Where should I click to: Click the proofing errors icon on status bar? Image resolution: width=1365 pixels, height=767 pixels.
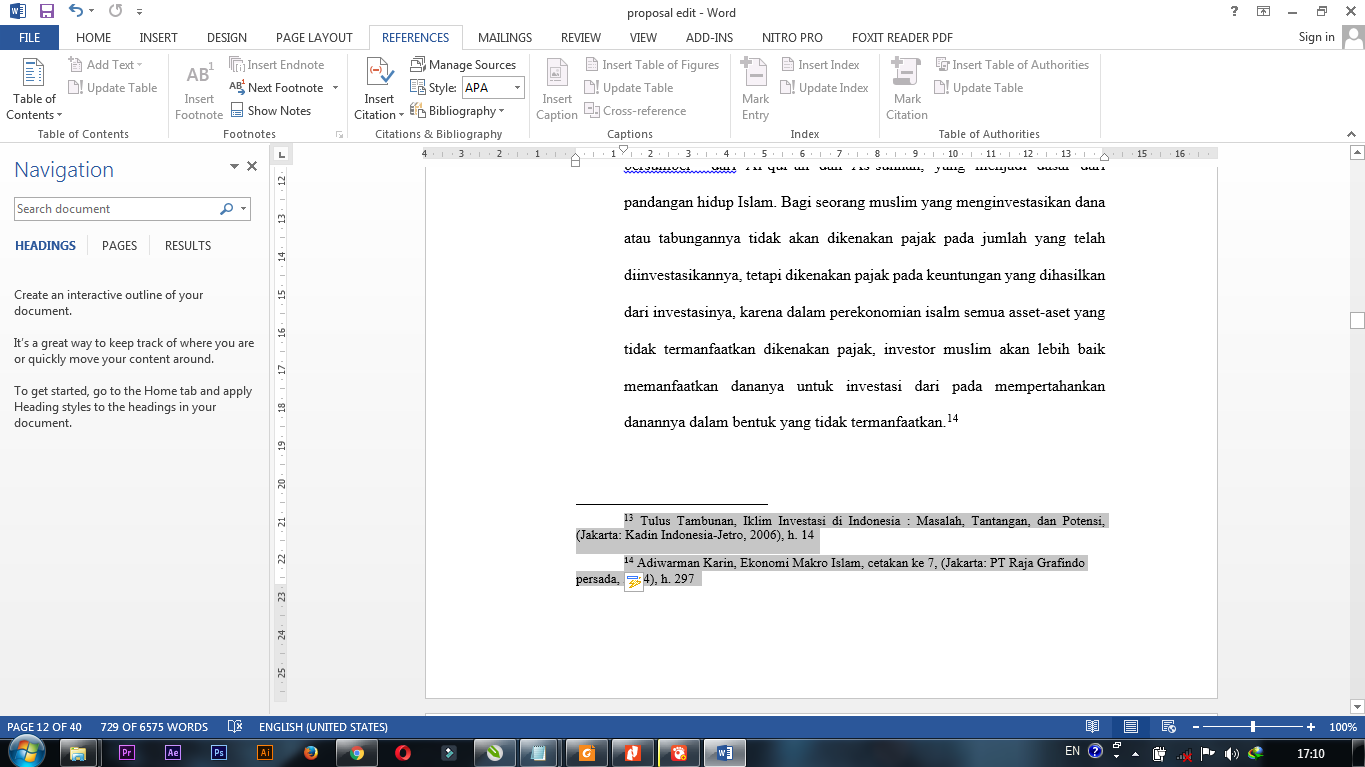[x=235, y=727]
